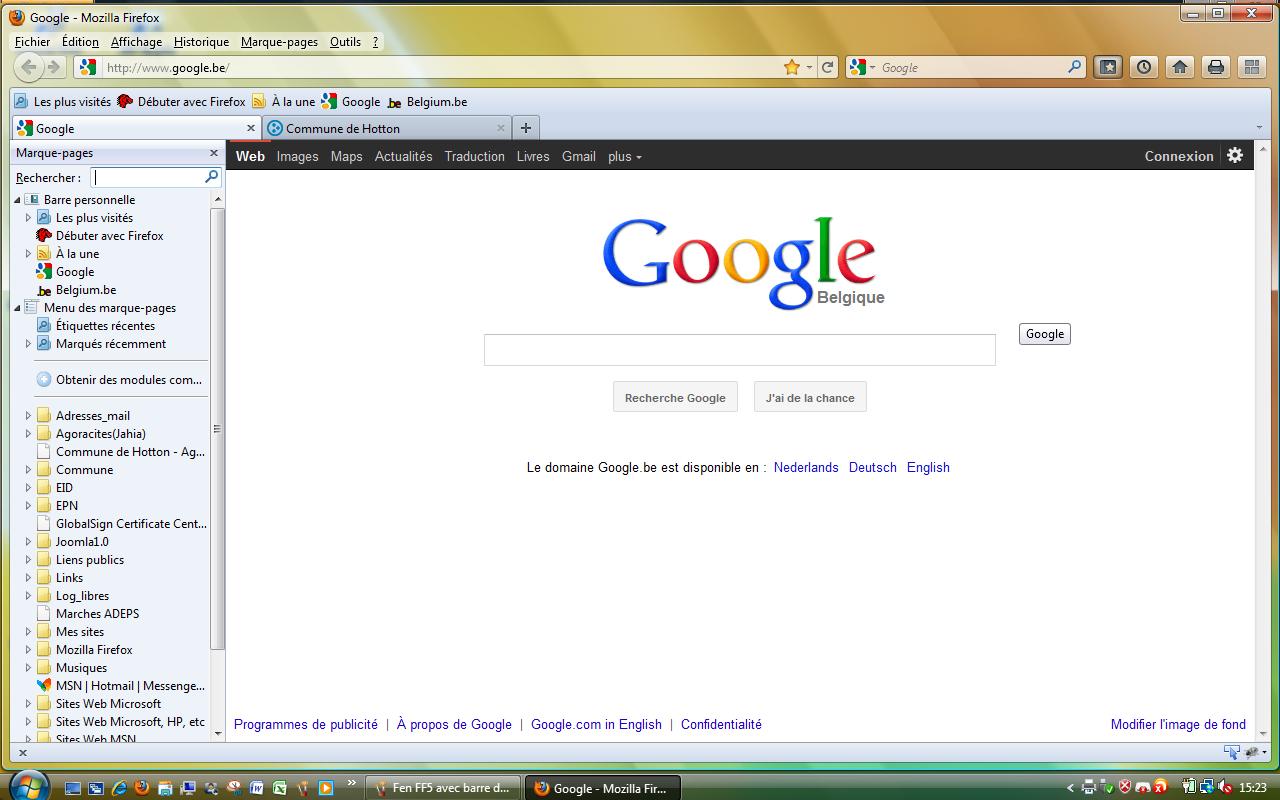Expand the Mozilla Firefox folder
The height and width of the screenshot is (800, 1280).
coord(28,650)
